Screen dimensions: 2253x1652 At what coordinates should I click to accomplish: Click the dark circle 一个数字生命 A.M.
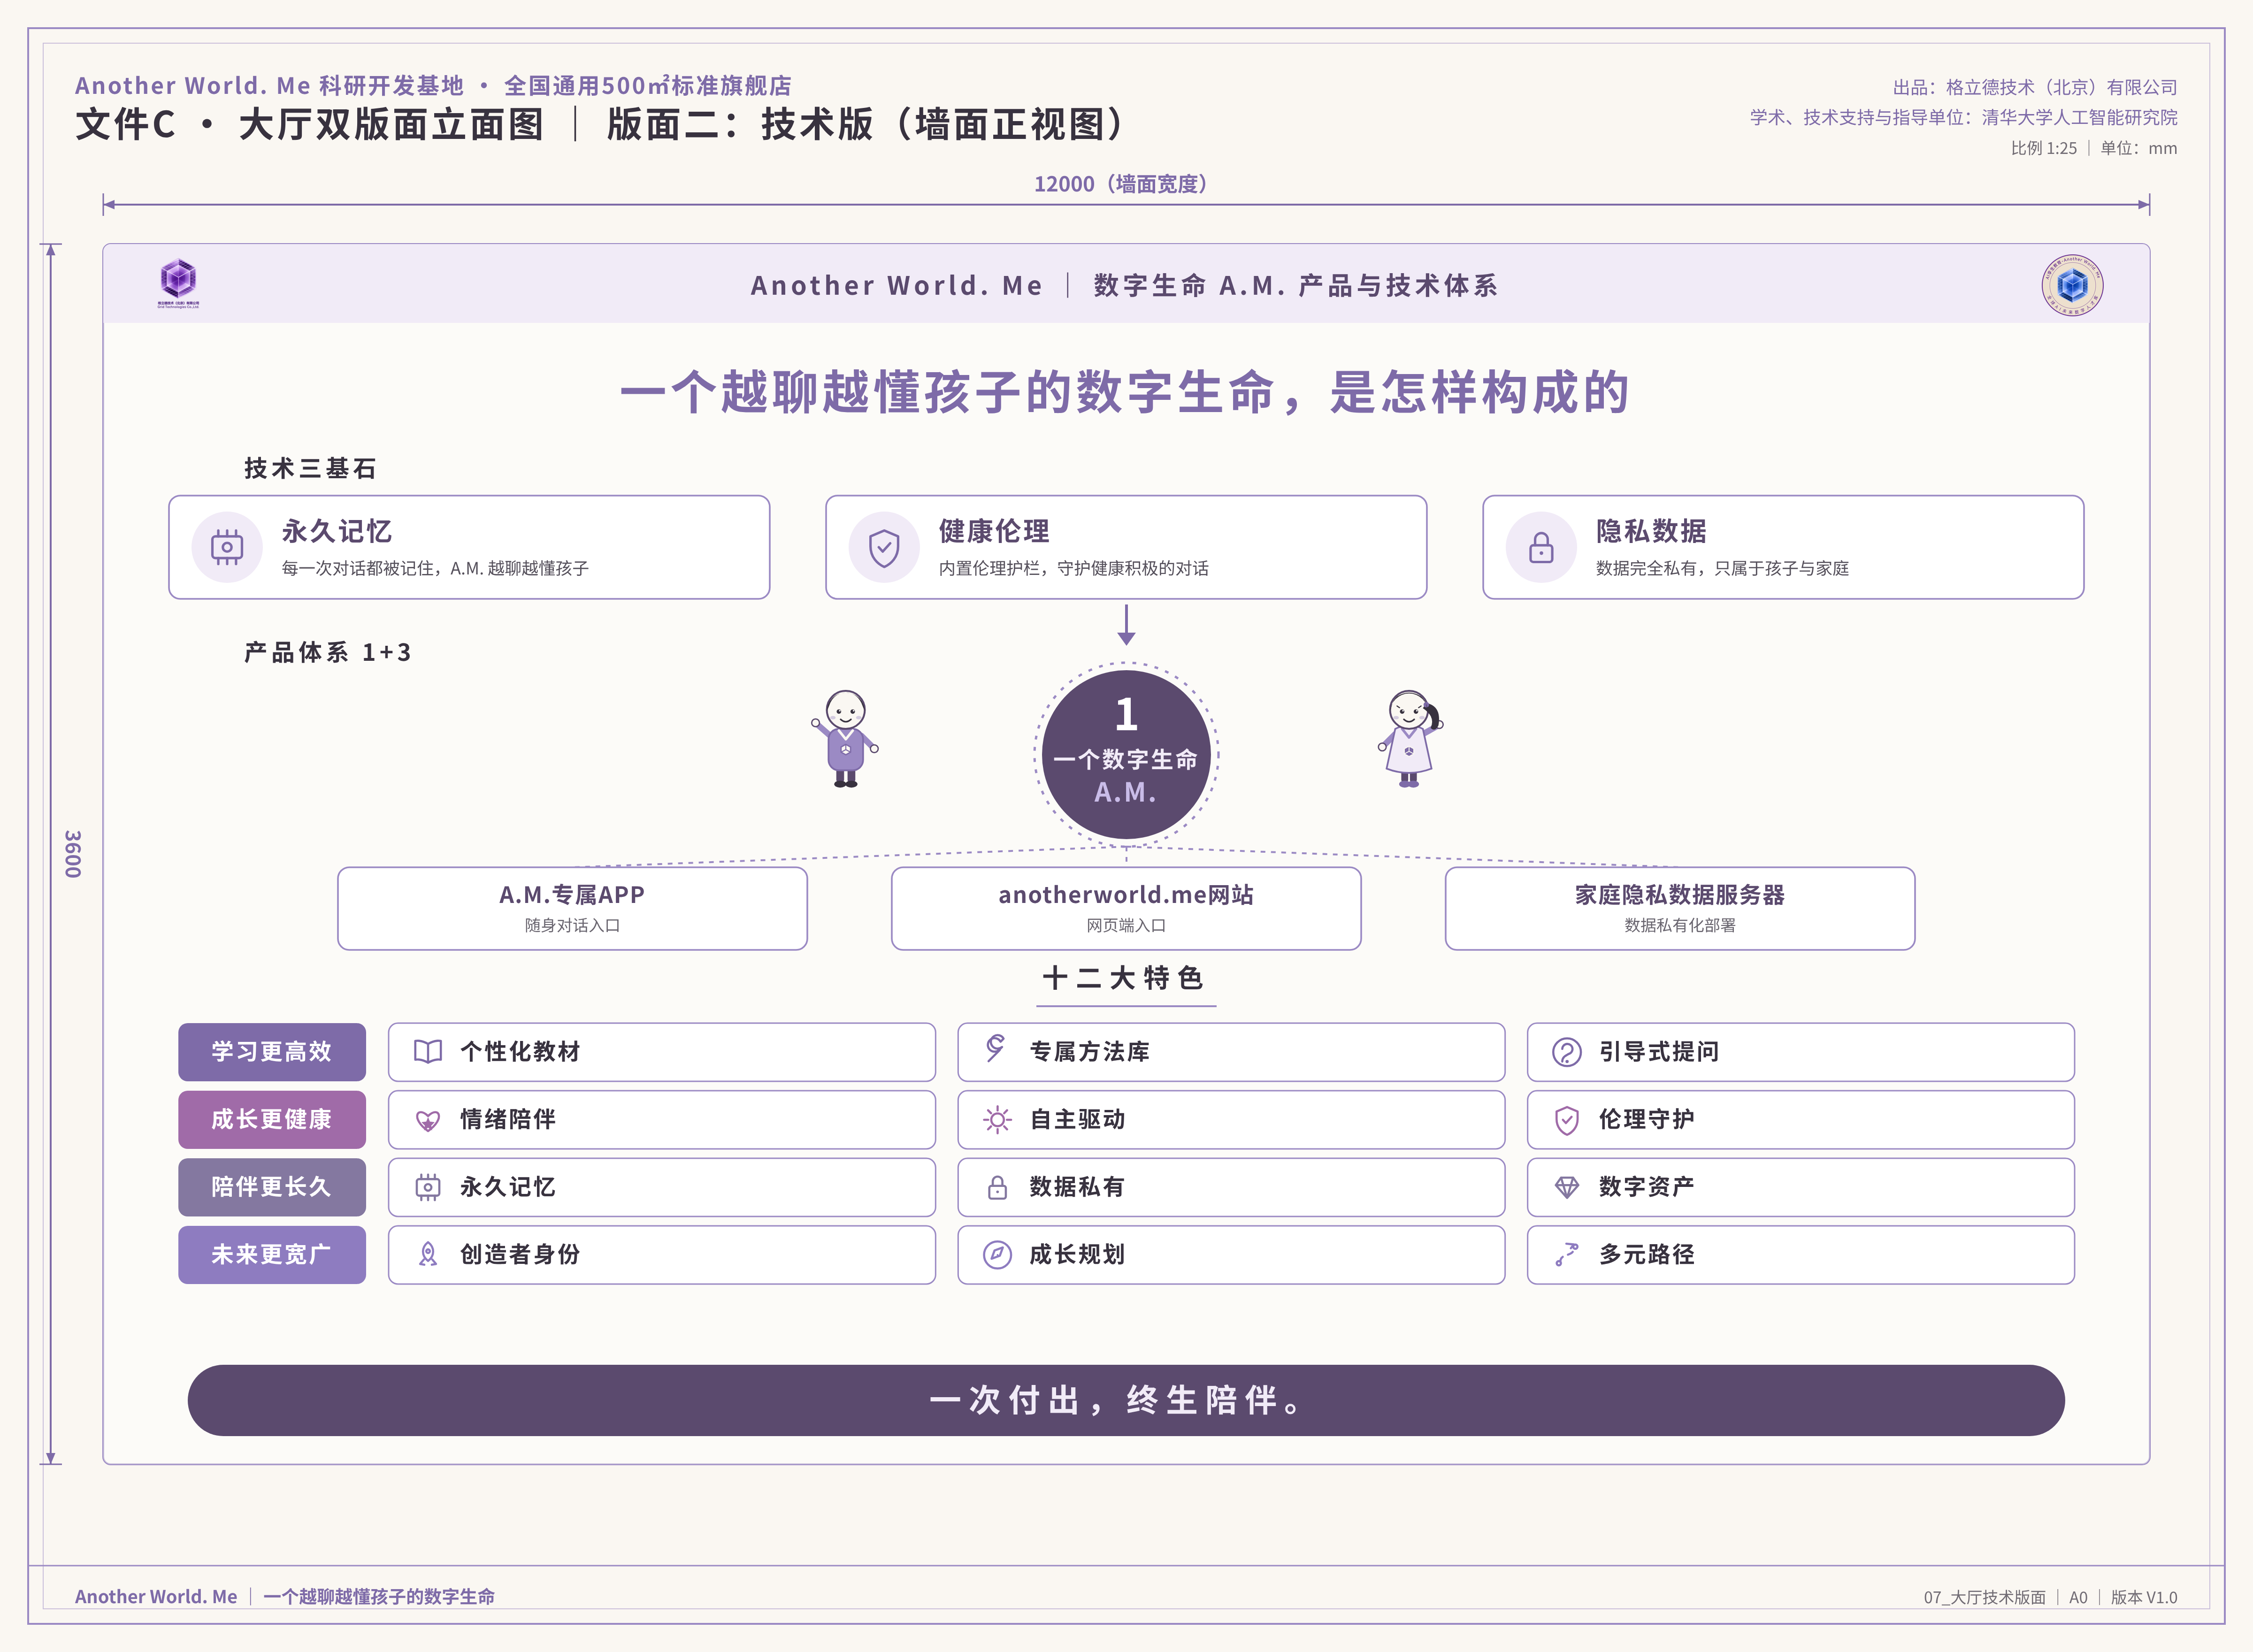click(x=1126, y=754)
